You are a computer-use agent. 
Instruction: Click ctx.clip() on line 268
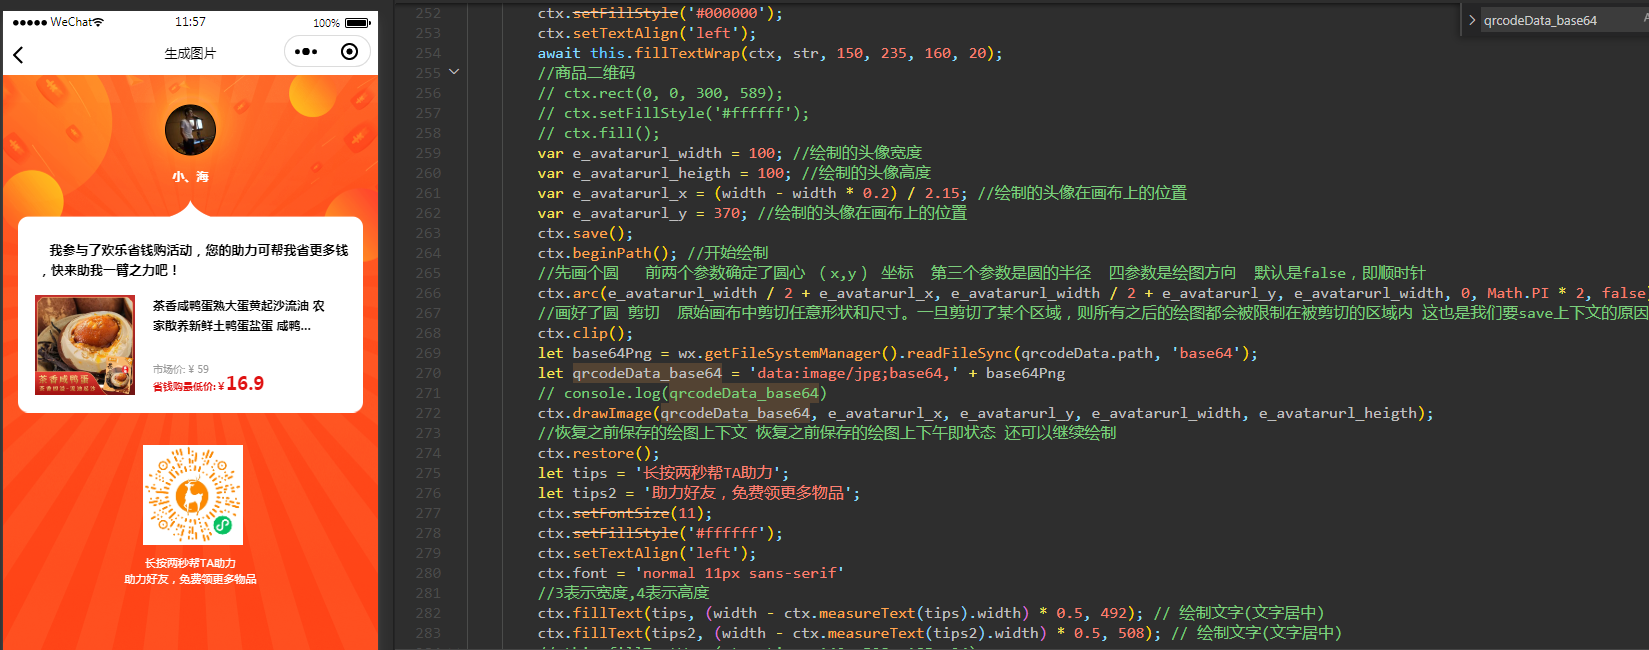point(585,333)
